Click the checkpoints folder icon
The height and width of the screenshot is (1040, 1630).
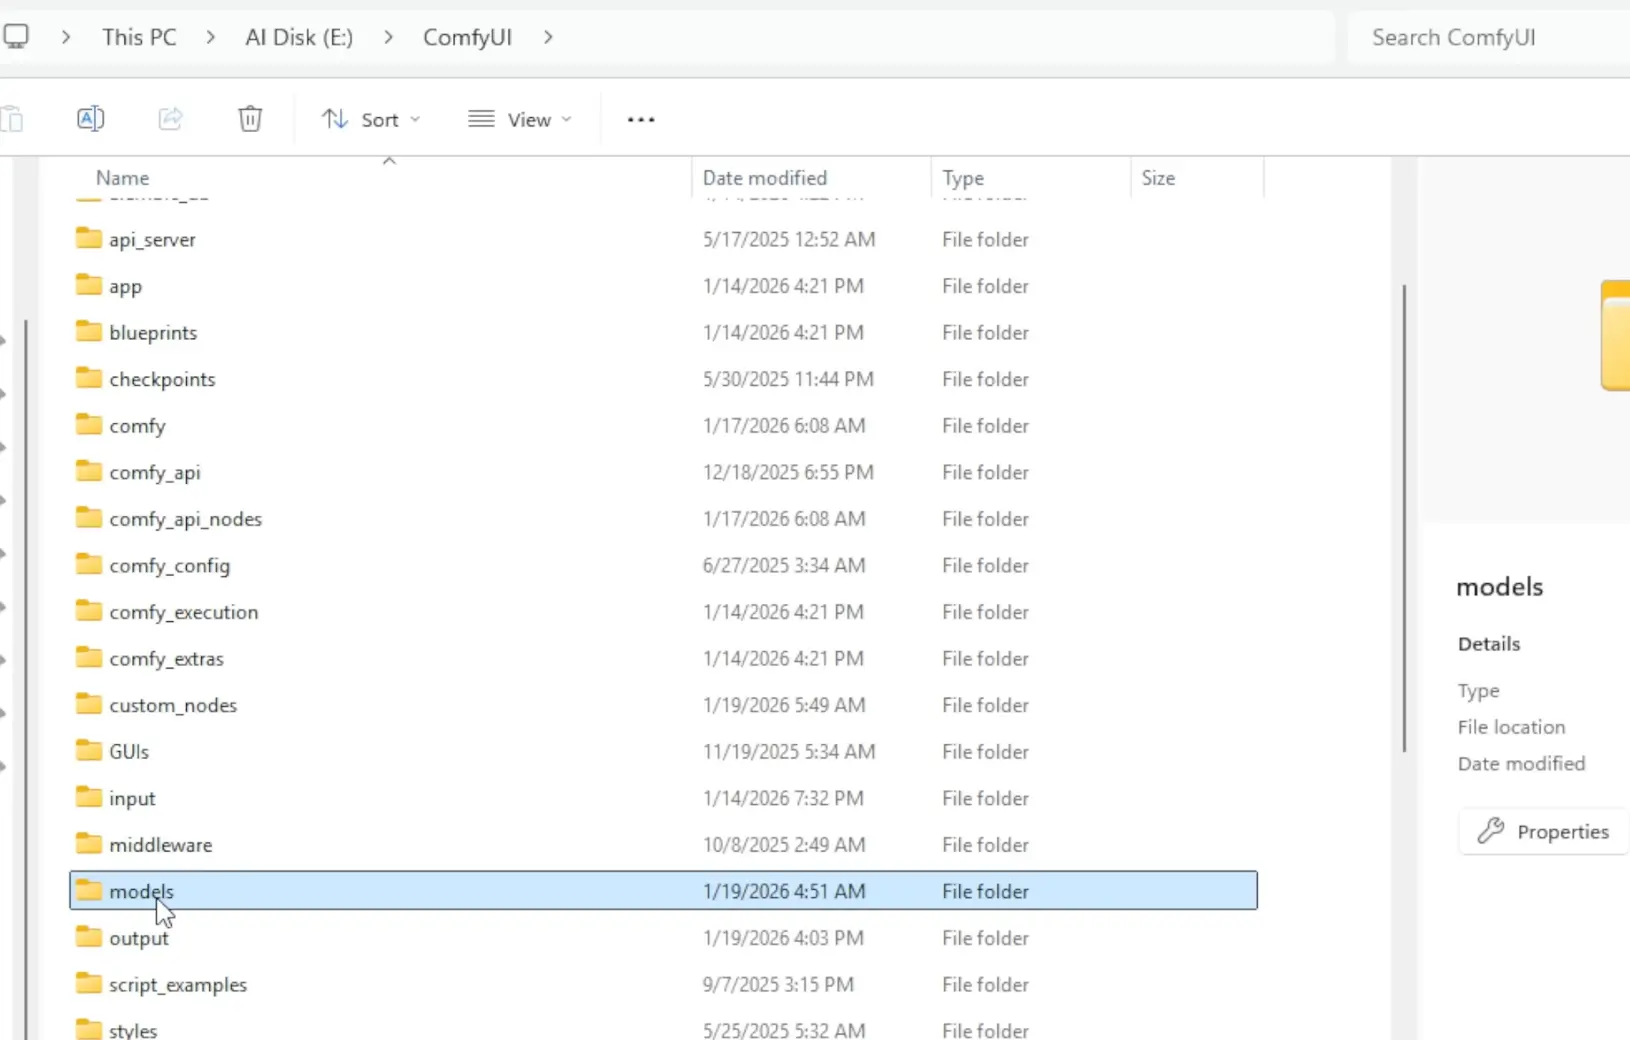click(87, 378)
